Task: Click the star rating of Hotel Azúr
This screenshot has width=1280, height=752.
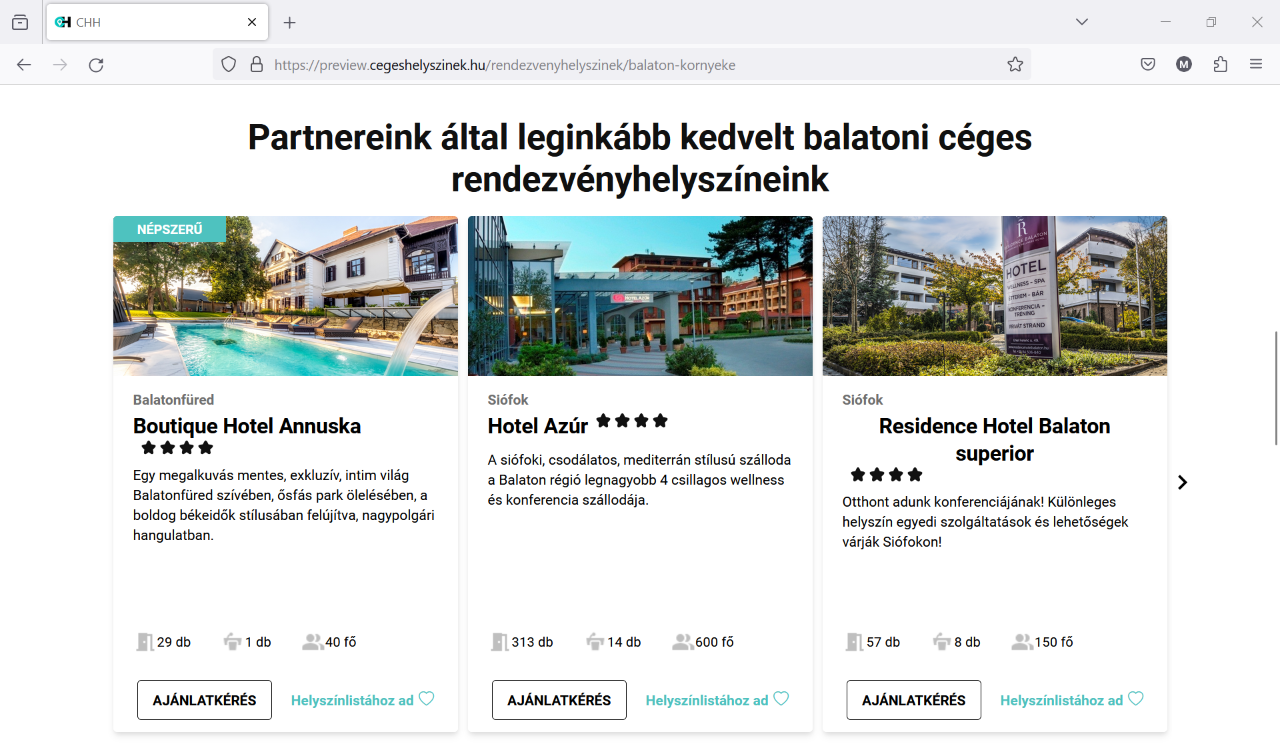Action: [632, 421]
